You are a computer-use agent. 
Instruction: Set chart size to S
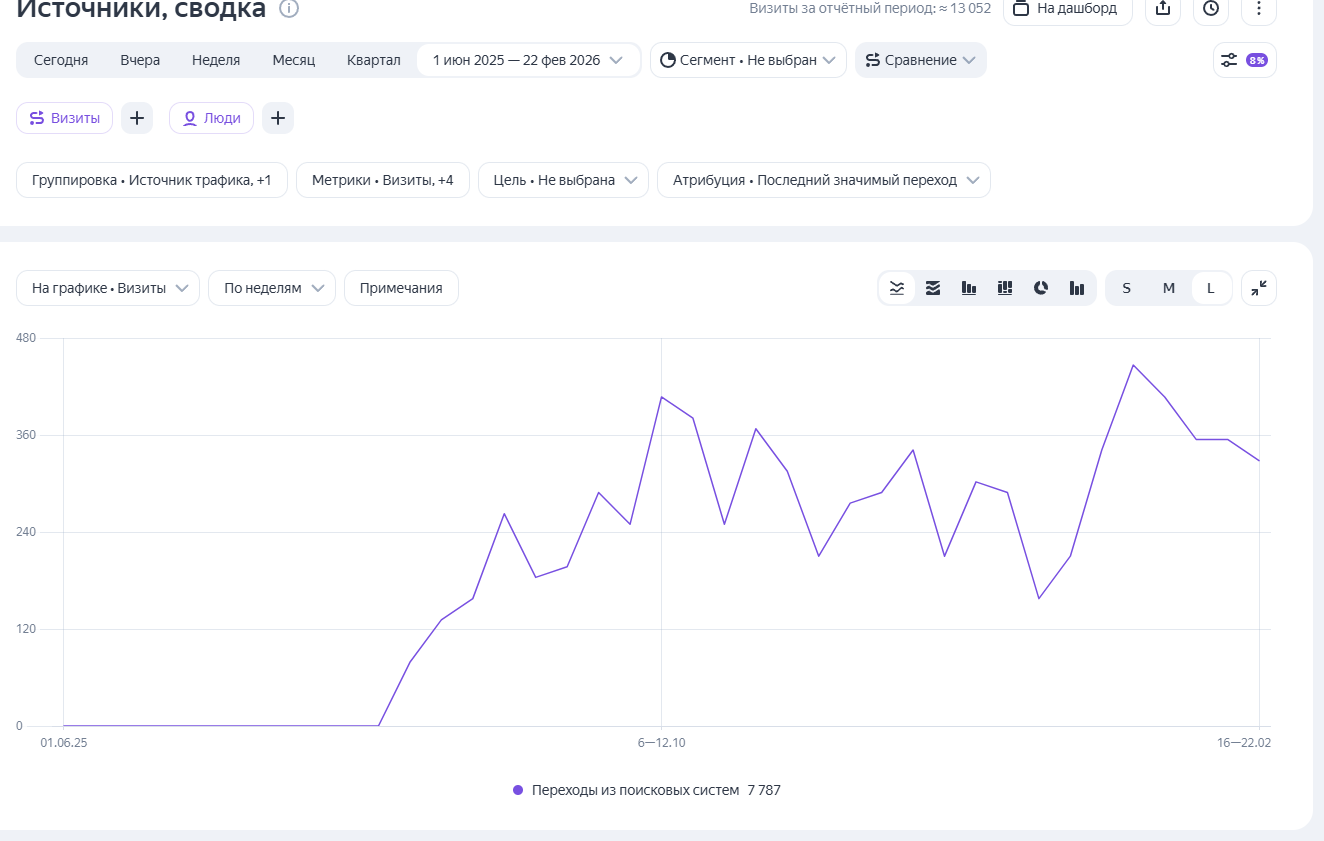point(1126,288)
